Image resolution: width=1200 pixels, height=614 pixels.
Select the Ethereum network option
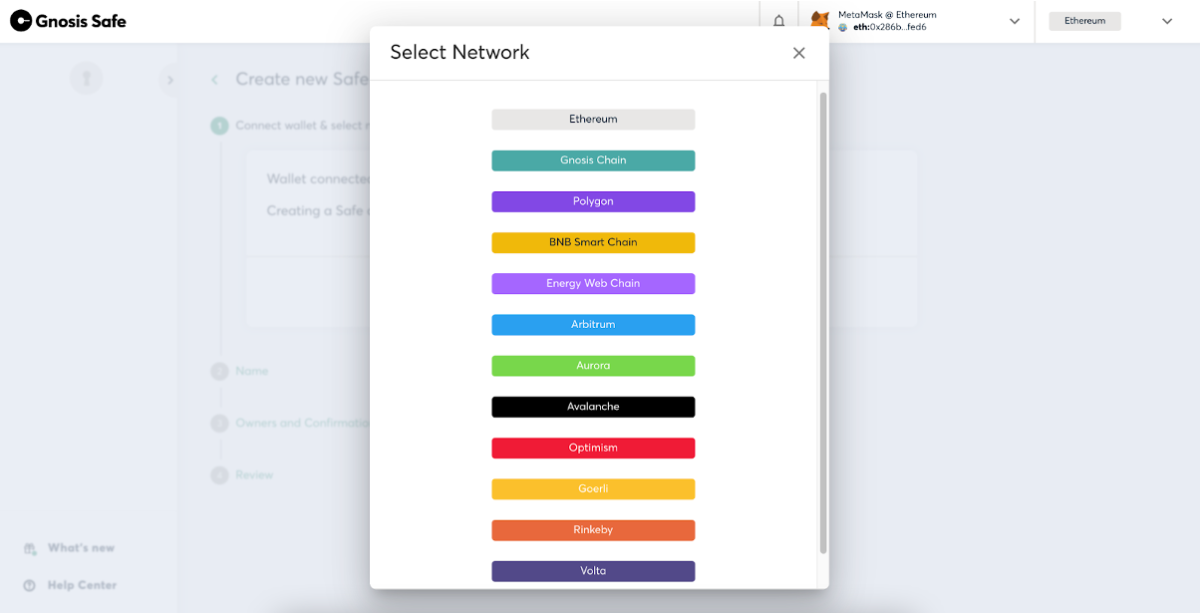tap(593, 119)
